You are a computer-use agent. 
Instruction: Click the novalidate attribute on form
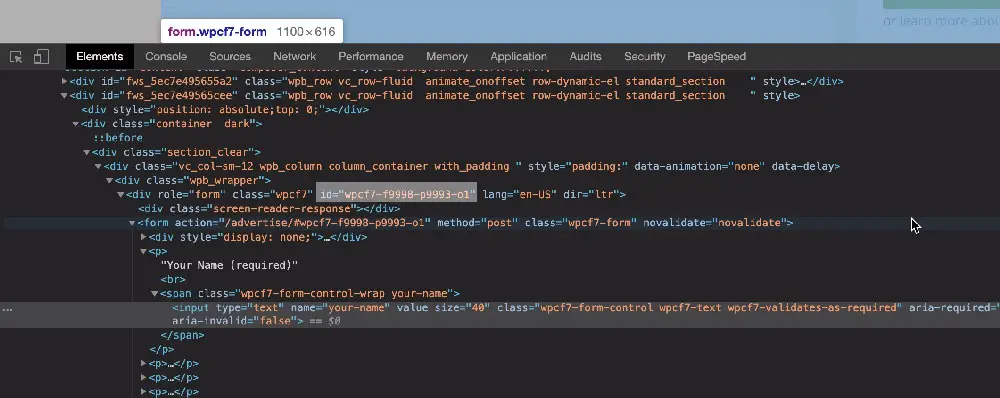point(715,223)
